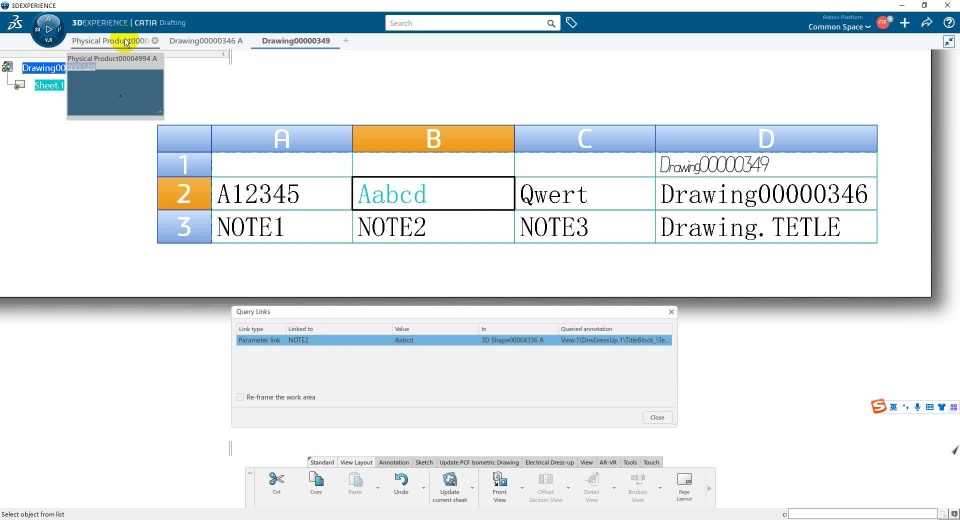Click the IME toolbox grid icon
The width and height of the screenshot is (960, 520).
[953, 407]
